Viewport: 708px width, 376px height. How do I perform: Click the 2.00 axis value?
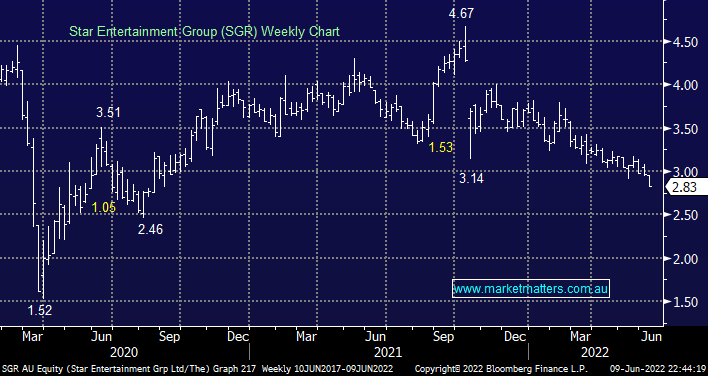(685, 259)
